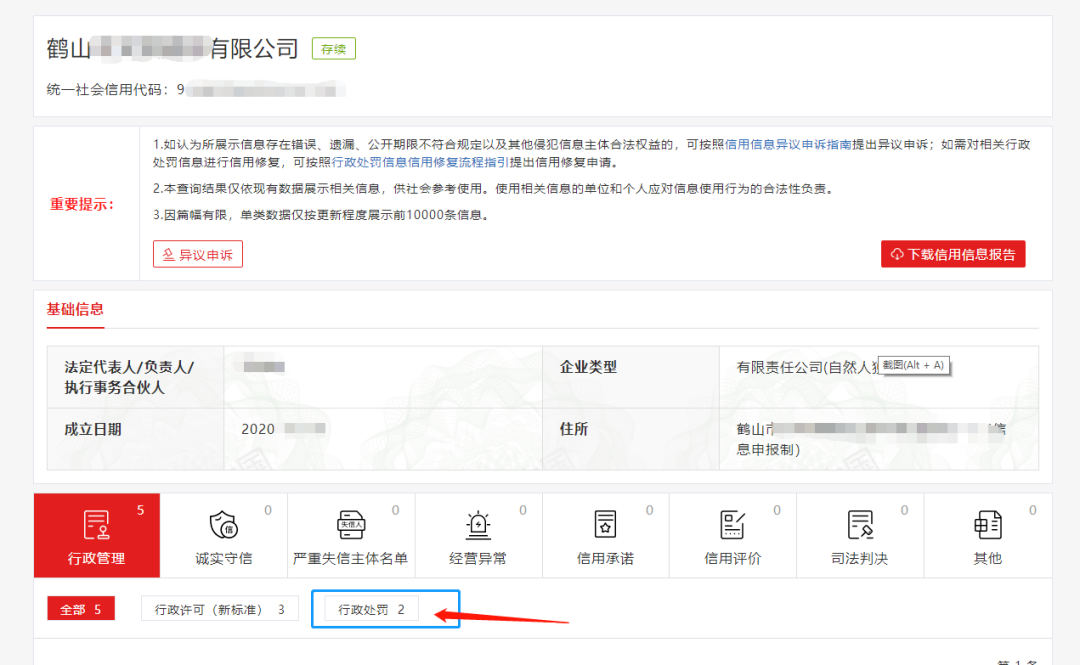Click the 重要提示 heading

(82, 204)
